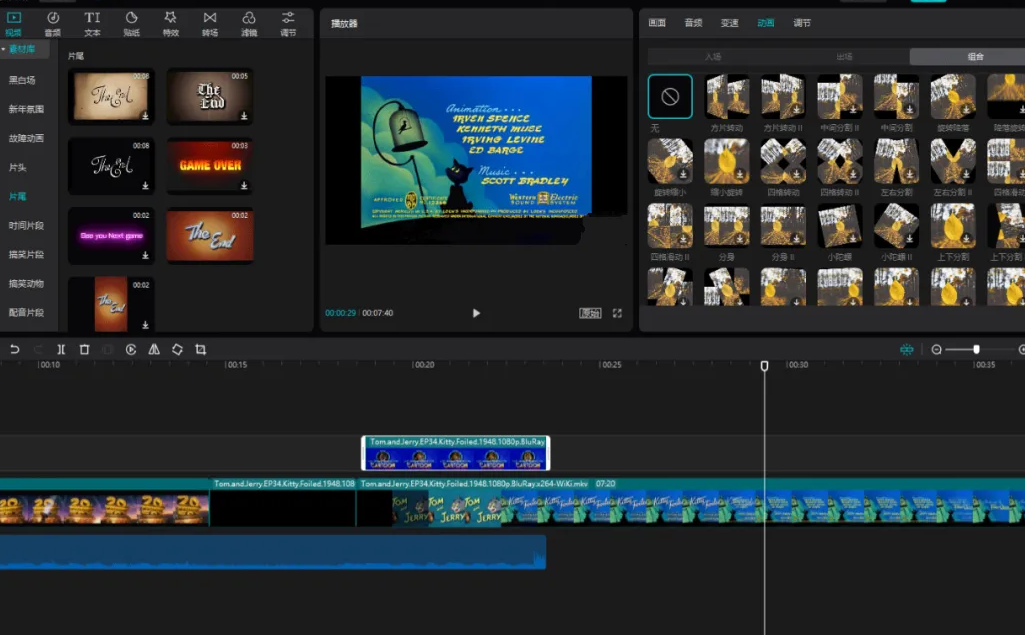Select the 入场 animation sub-tab
1025x635 pixels.
point(713,57)
